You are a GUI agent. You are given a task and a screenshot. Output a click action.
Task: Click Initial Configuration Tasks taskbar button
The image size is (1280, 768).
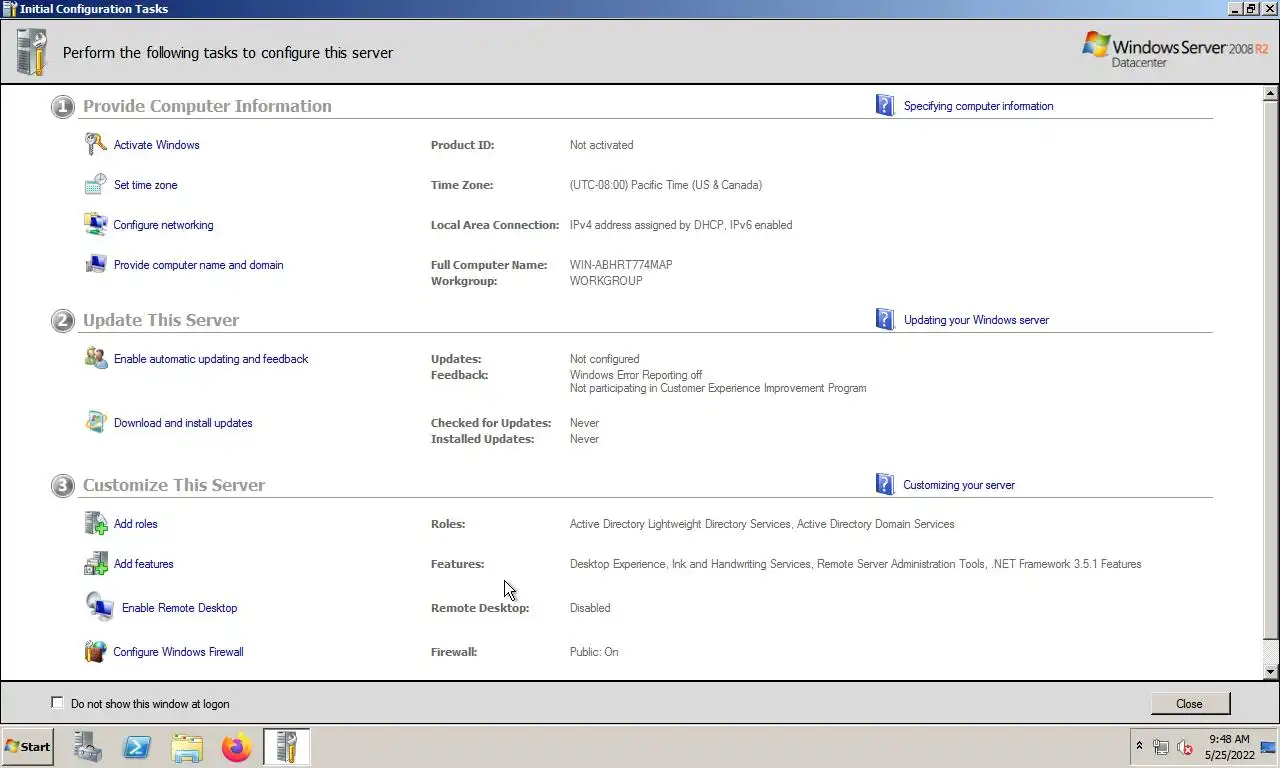pos(287,747)
